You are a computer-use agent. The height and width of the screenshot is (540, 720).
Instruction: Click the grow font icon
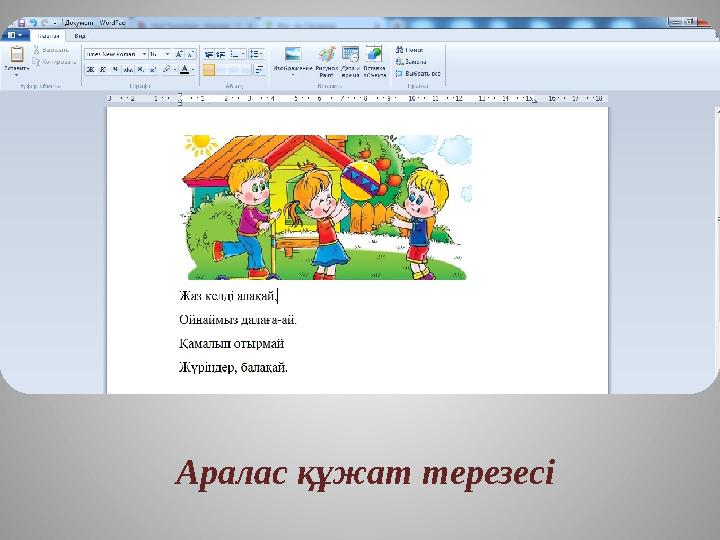click(180, 54)
